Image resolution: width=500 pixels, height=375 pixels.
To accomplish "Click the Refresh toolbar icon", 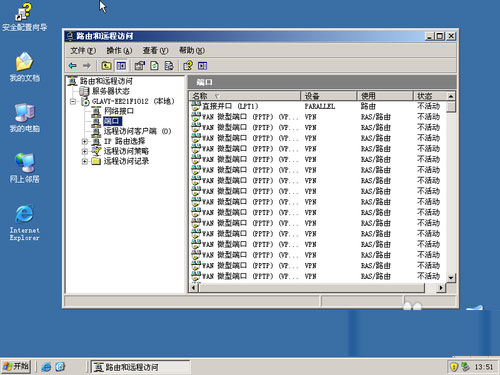I will (x=154, y=66).
